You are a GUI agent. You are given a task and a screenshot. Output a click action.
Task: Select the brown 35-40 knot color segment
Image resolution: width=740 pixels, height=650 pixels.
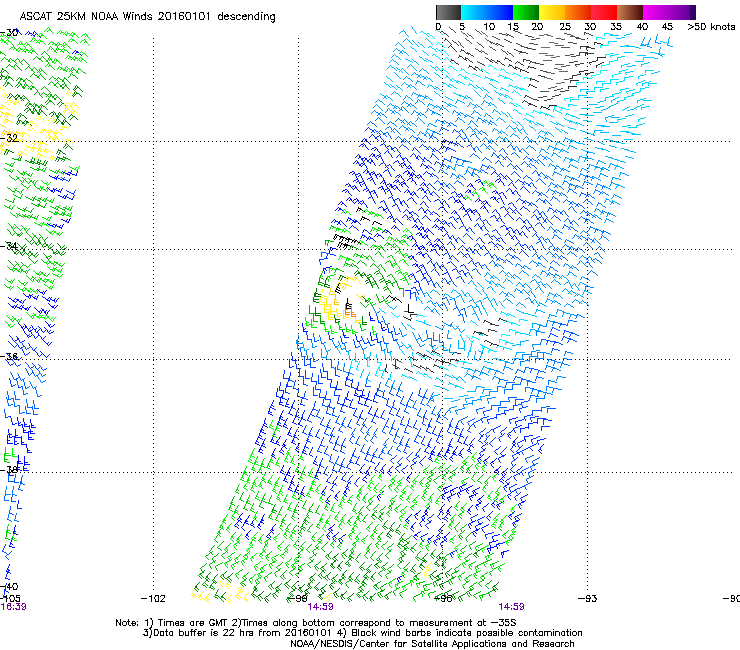(x=630, y=12)
